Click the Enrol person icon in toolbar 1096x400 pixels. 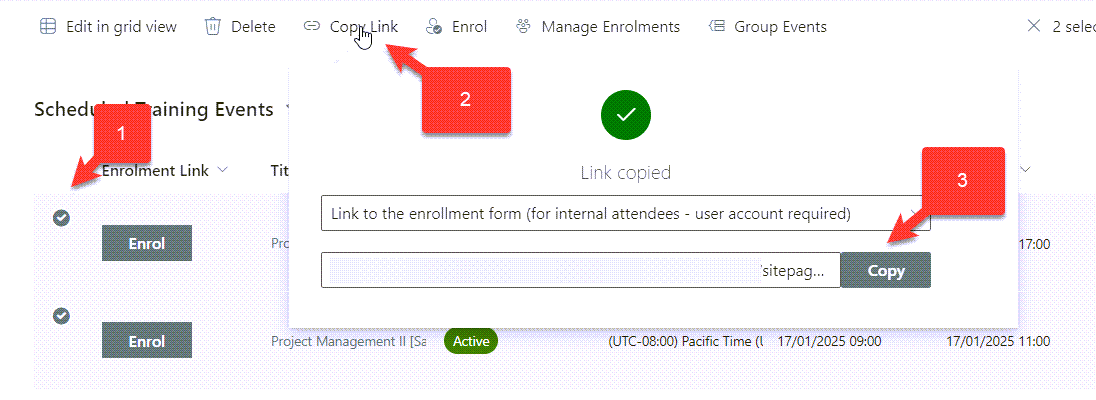pos(434,27)
